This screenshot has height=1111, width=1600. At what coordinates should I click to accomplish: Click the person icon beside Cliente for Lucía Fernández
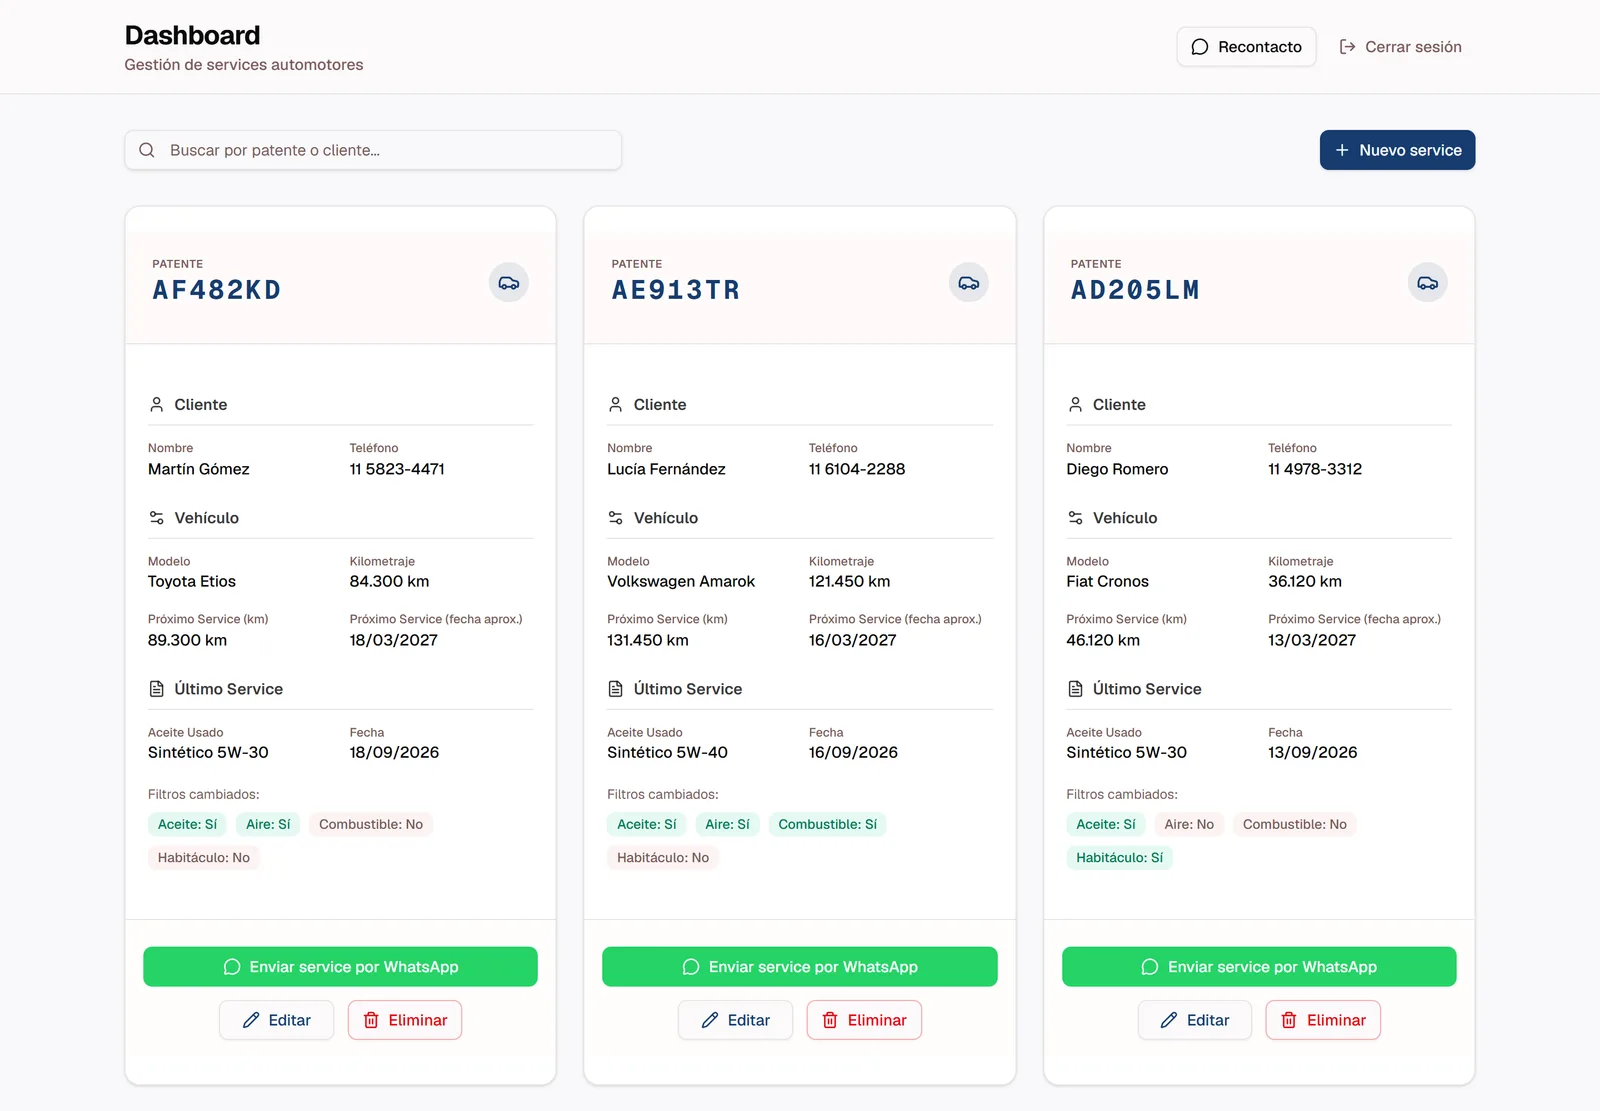pyautogui.click(x=615, y=404)
